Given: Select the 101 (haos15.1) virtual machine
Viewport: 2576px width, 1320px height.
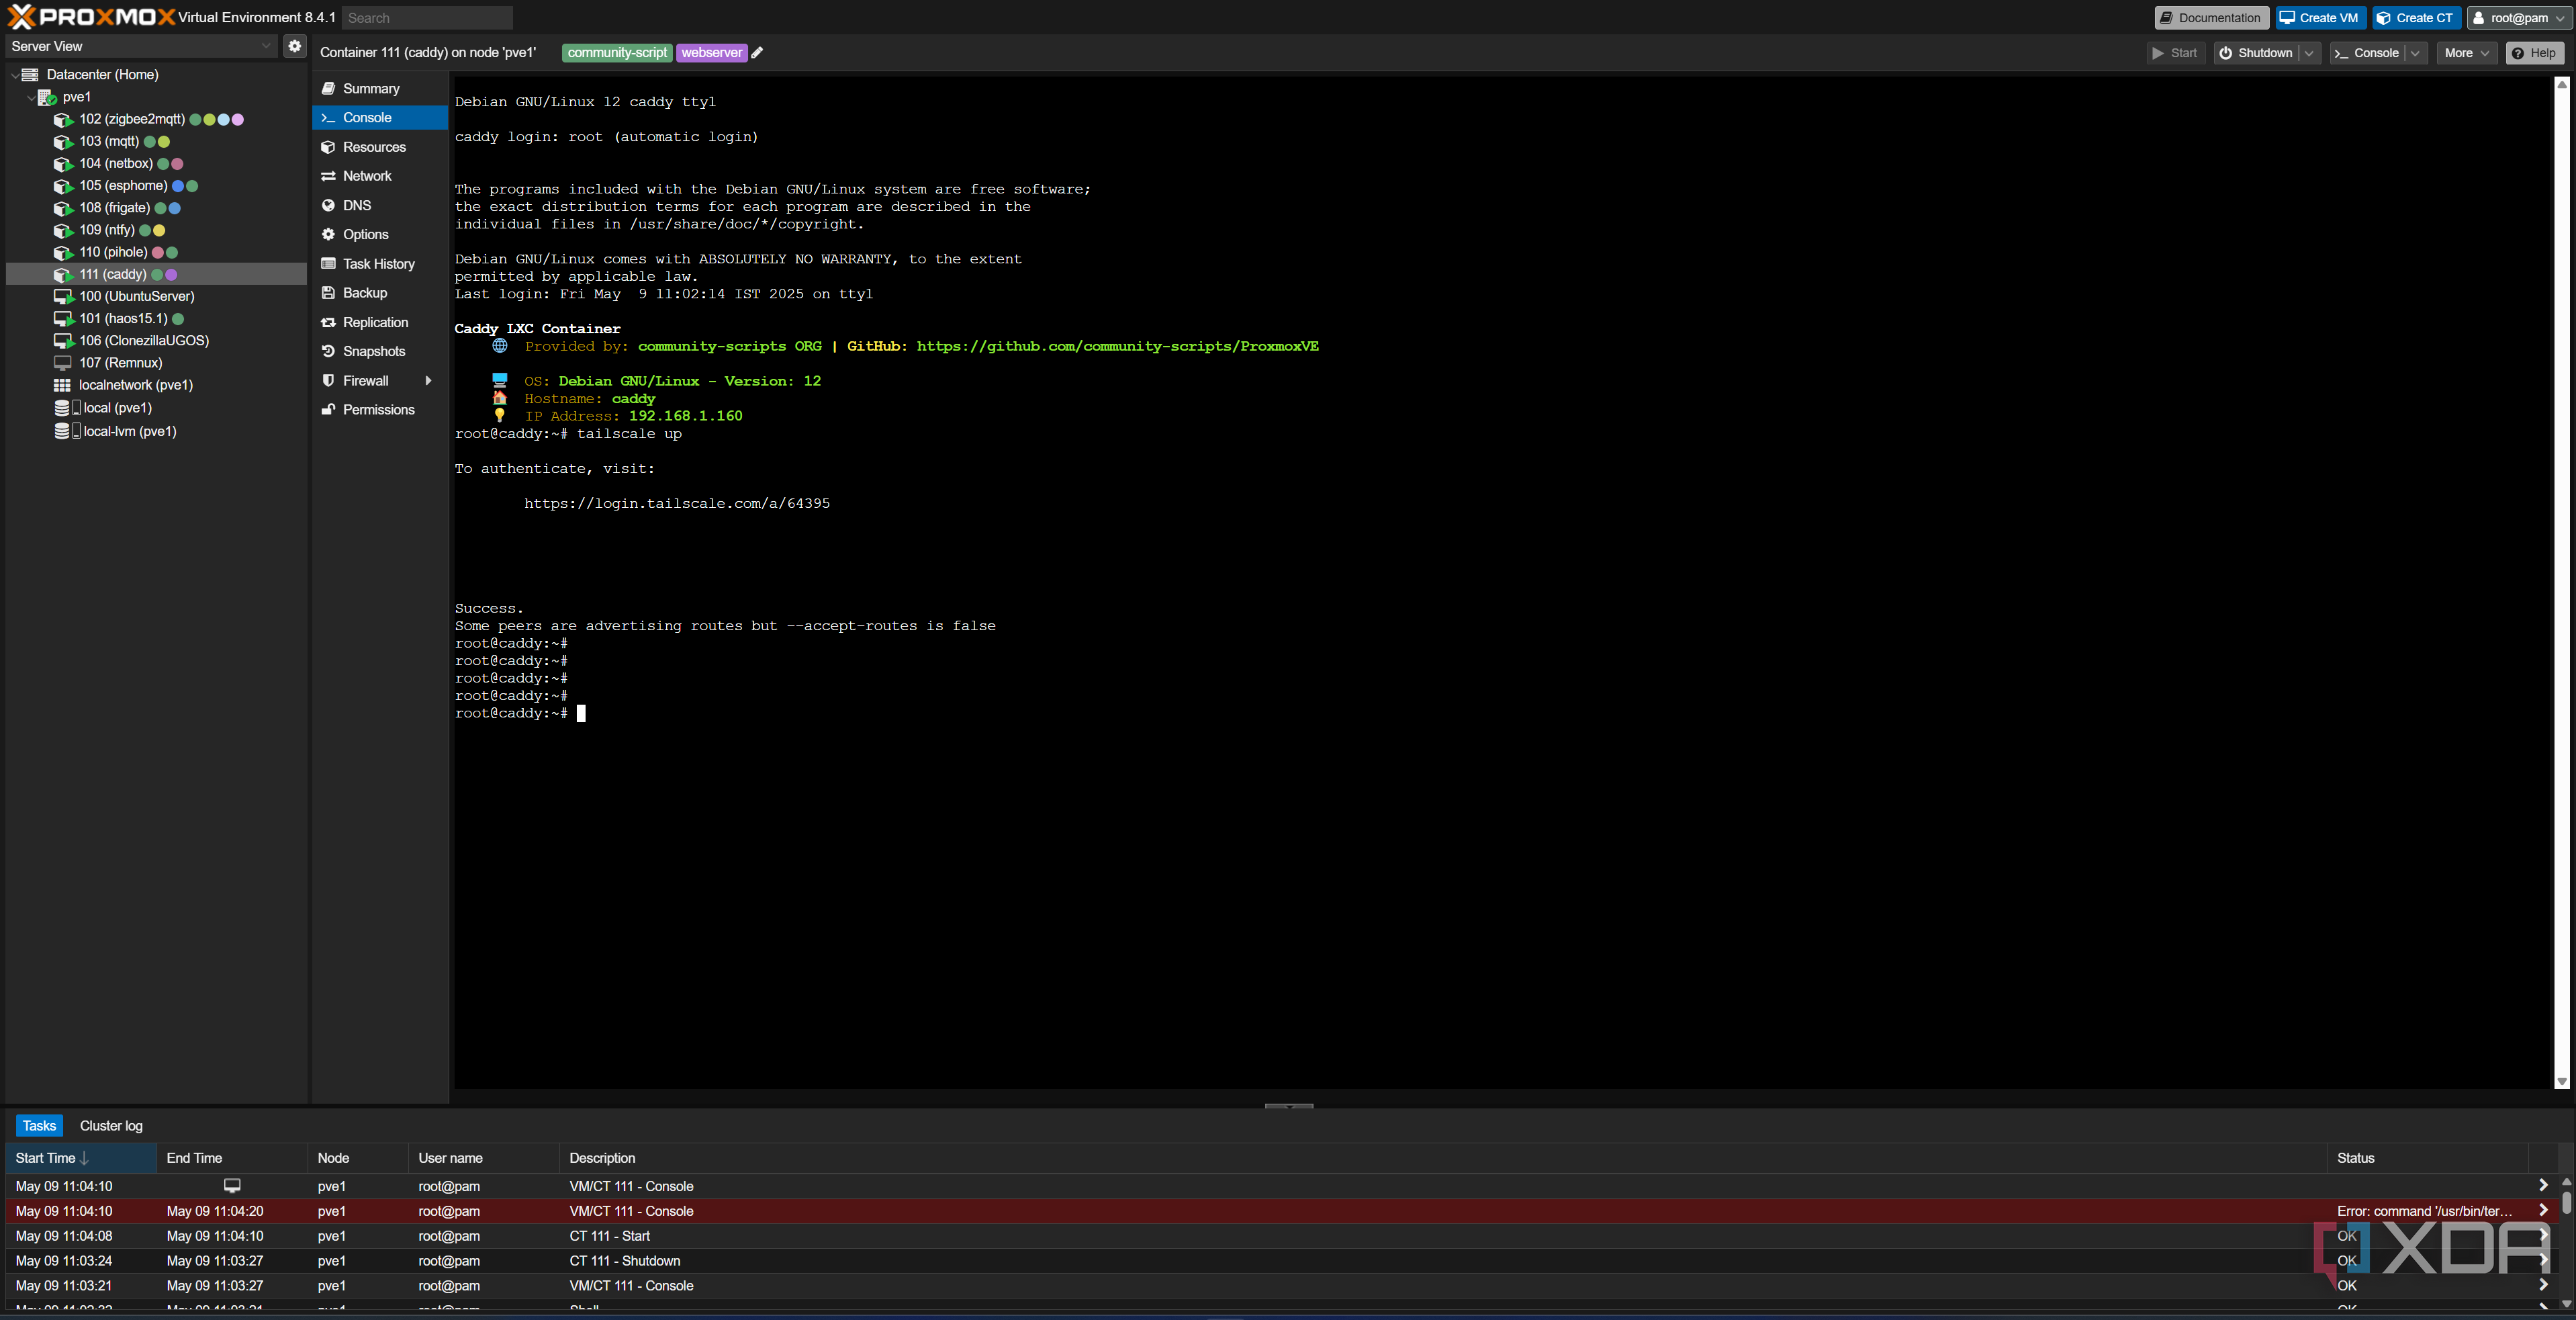Looking at the screenshot, I should click(123, 319).
